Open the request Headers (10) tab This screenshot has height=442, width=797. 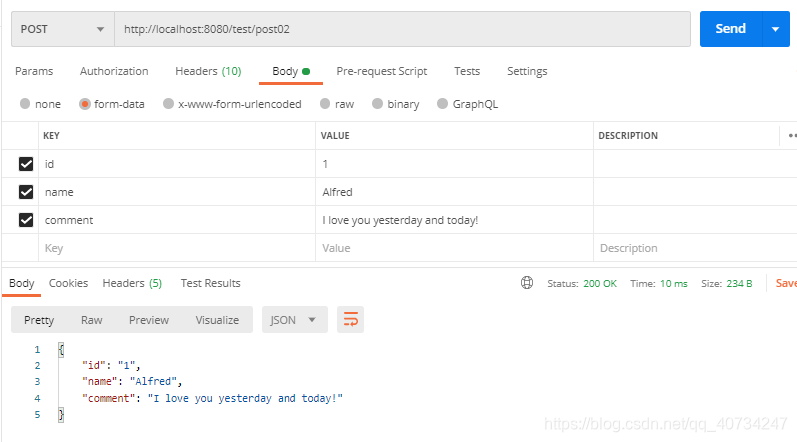click(208, 71)
